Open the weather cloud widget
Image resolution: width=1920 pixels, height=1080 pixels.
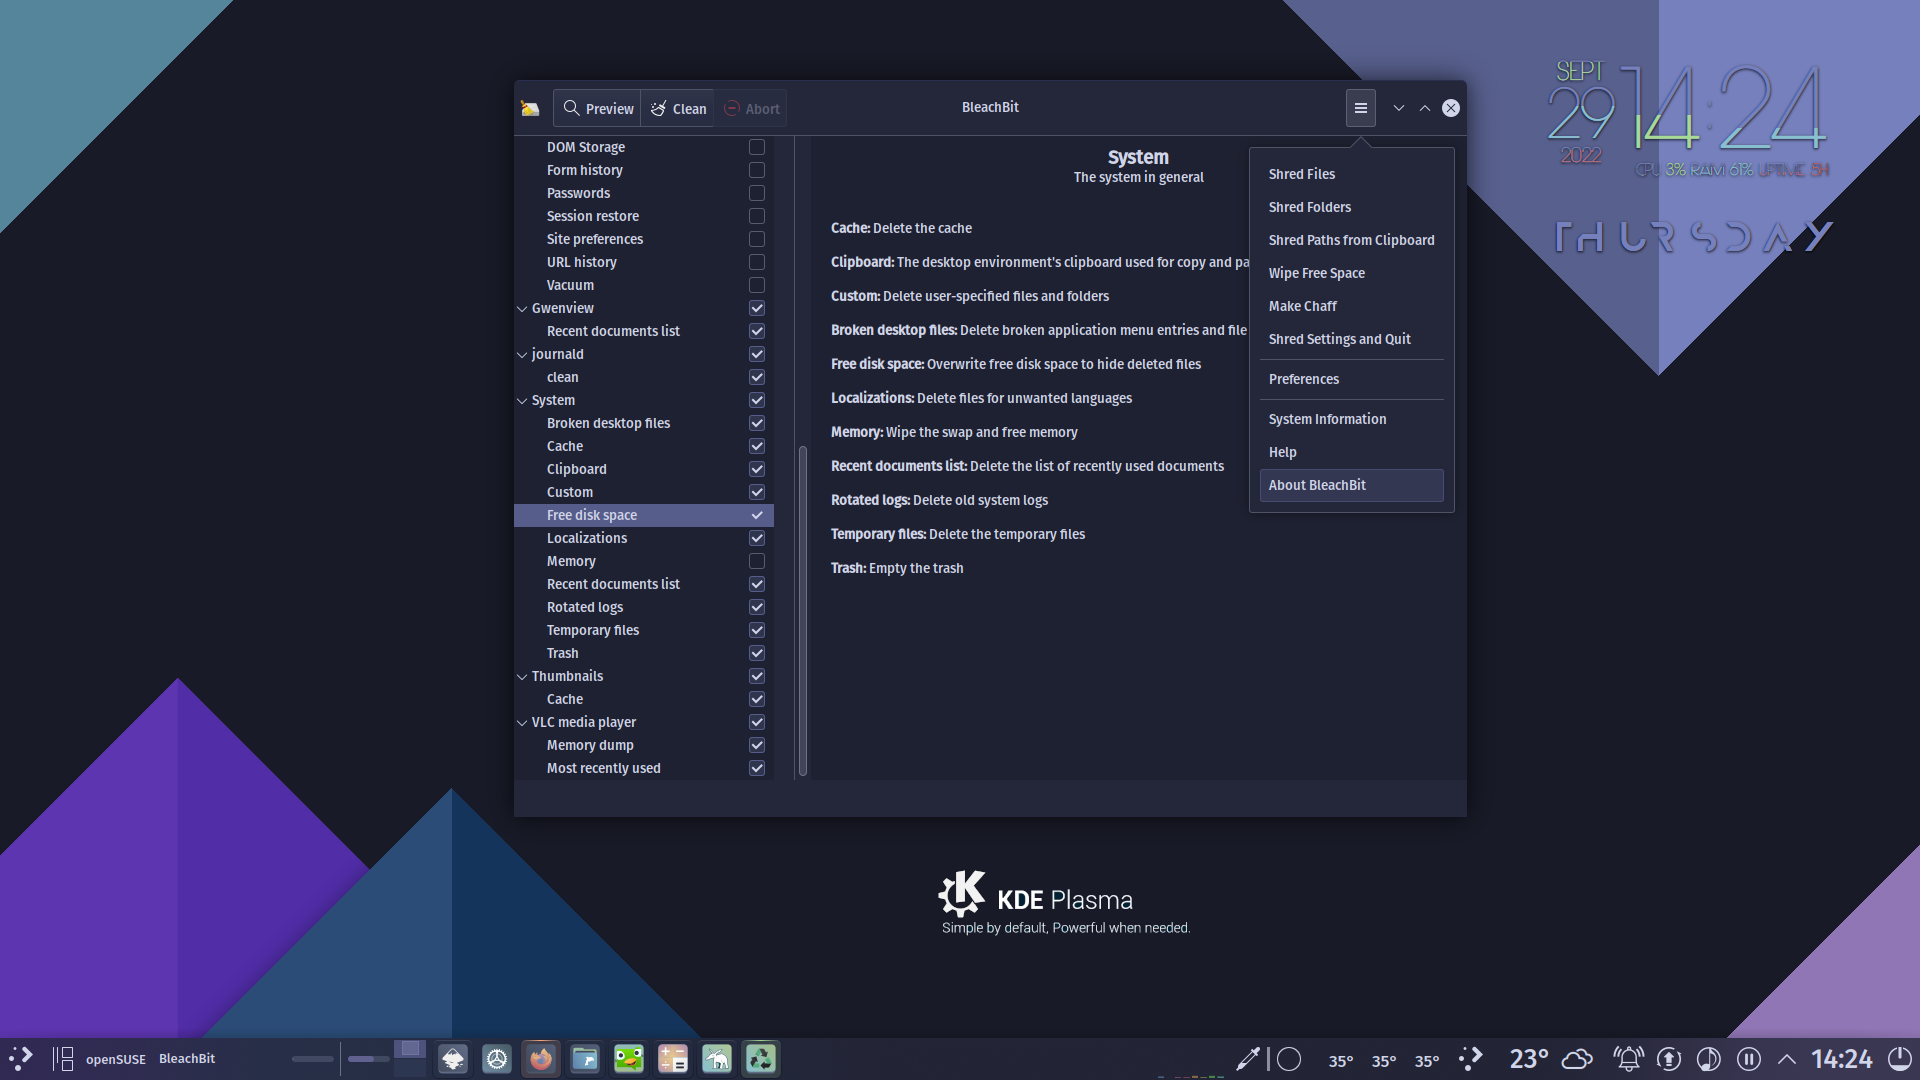click(x=1577, y=1058)
